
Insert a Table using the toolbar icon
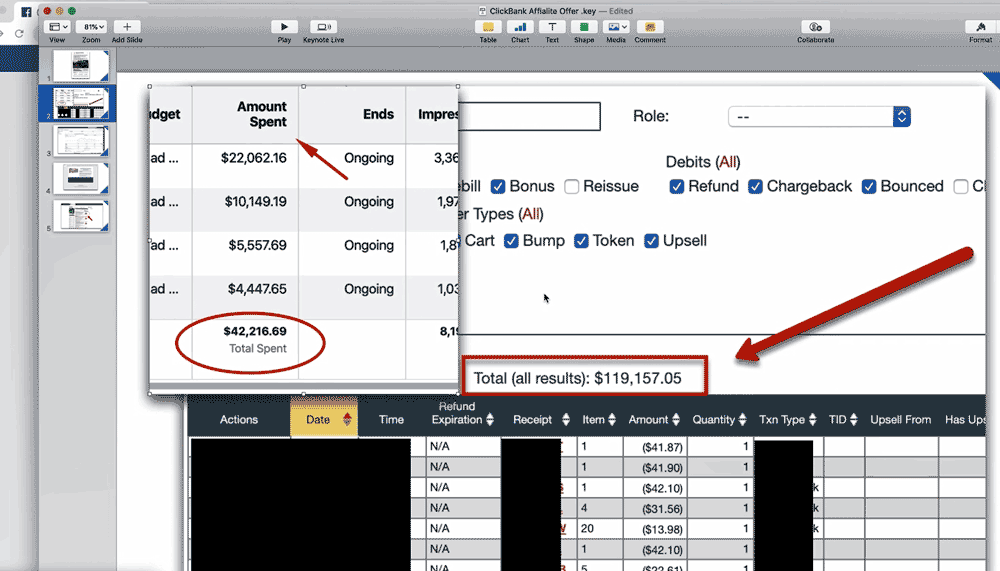[488, 27]
